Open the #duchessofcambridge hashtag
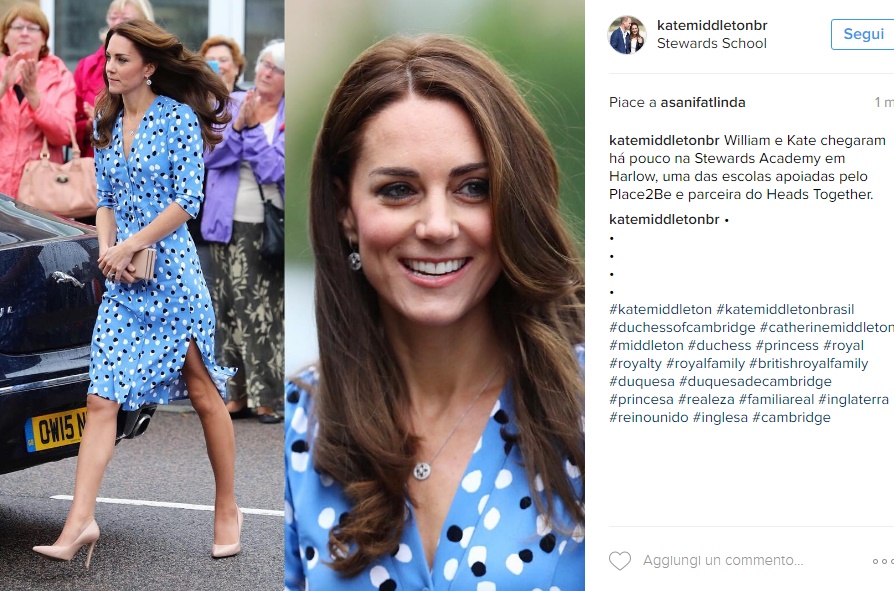The width and height of the screenshot is (894, 591). coord(682,328)
